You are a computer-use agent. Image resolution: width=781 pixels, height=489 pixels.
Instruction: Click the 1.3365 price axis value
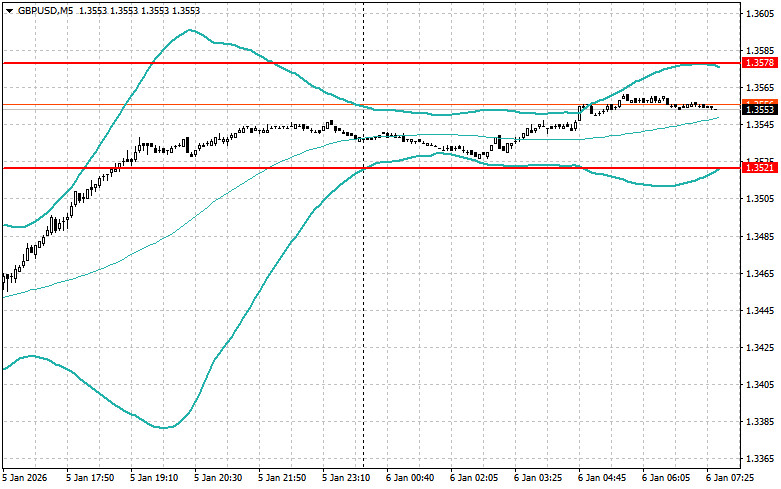(761, 459)
